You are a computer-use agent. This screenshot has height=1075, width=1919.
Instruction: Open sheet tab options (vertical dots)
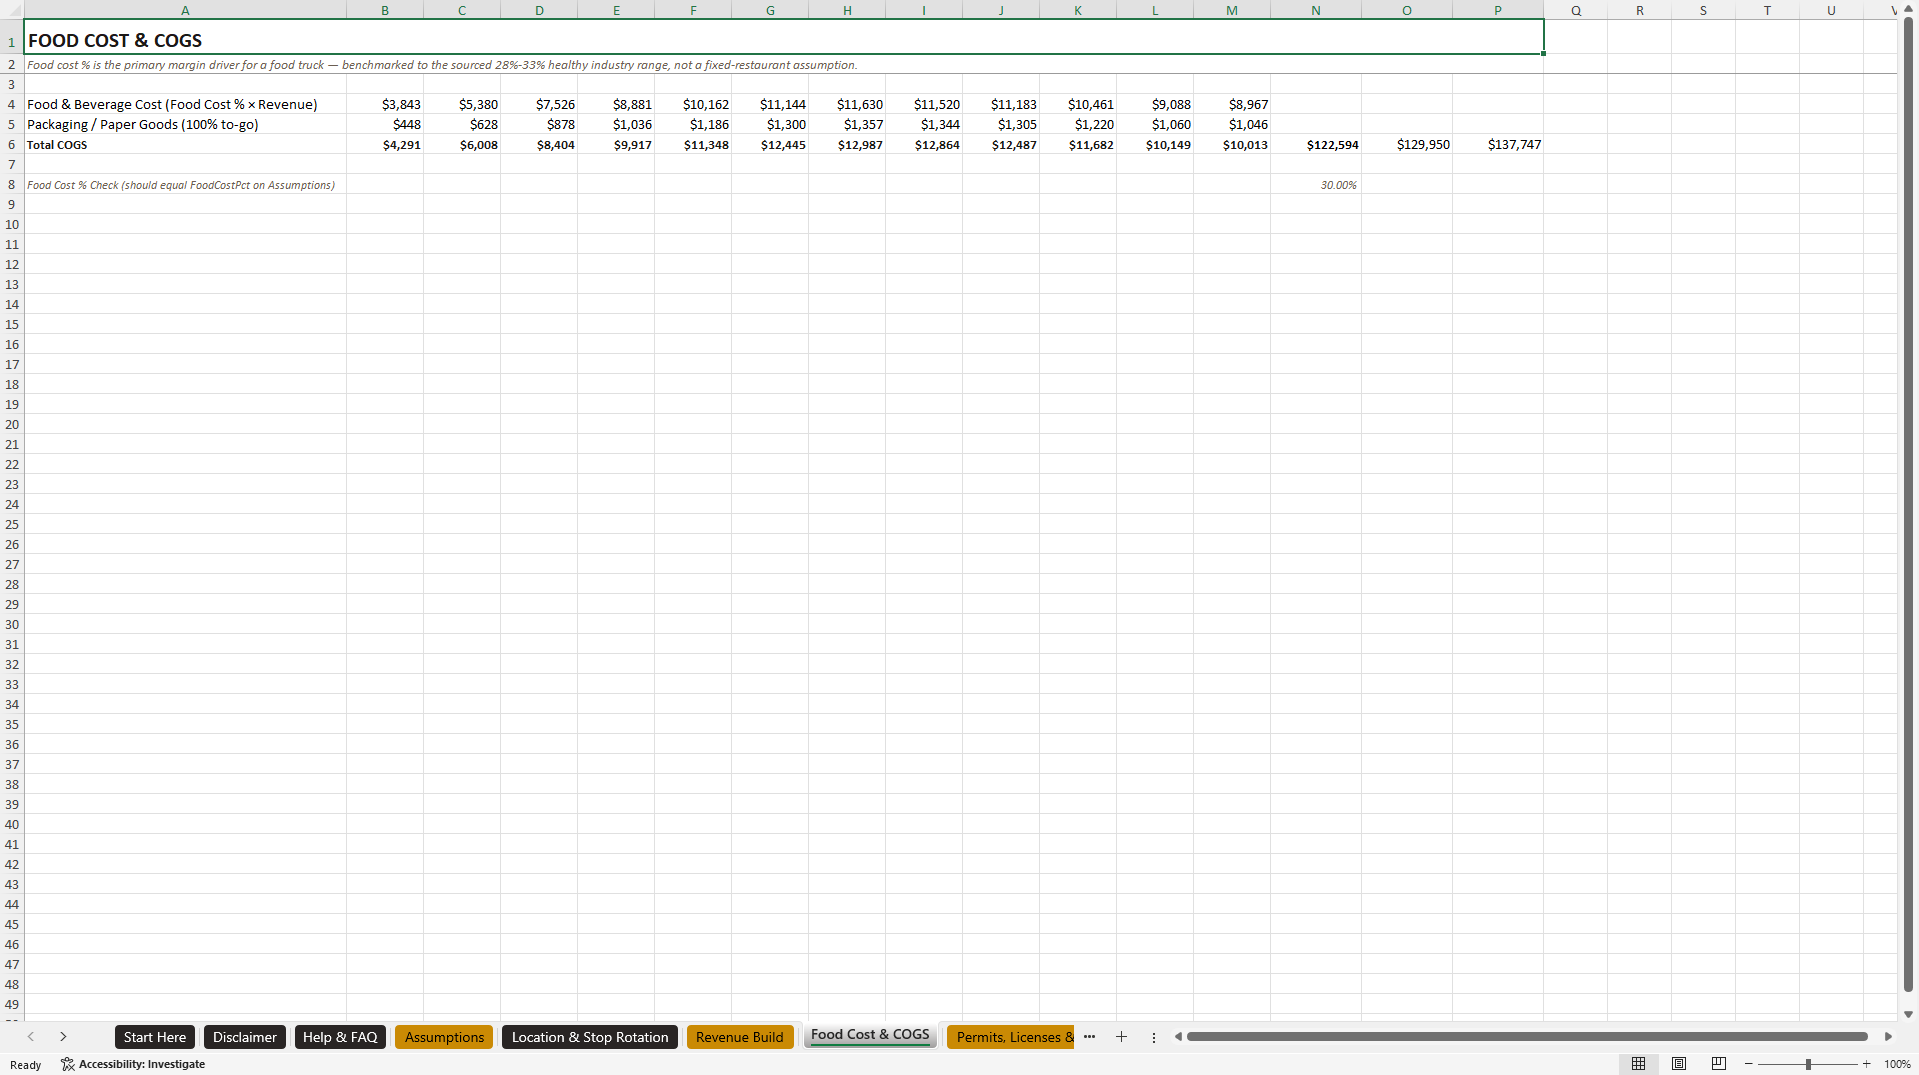[1153, 1037]
